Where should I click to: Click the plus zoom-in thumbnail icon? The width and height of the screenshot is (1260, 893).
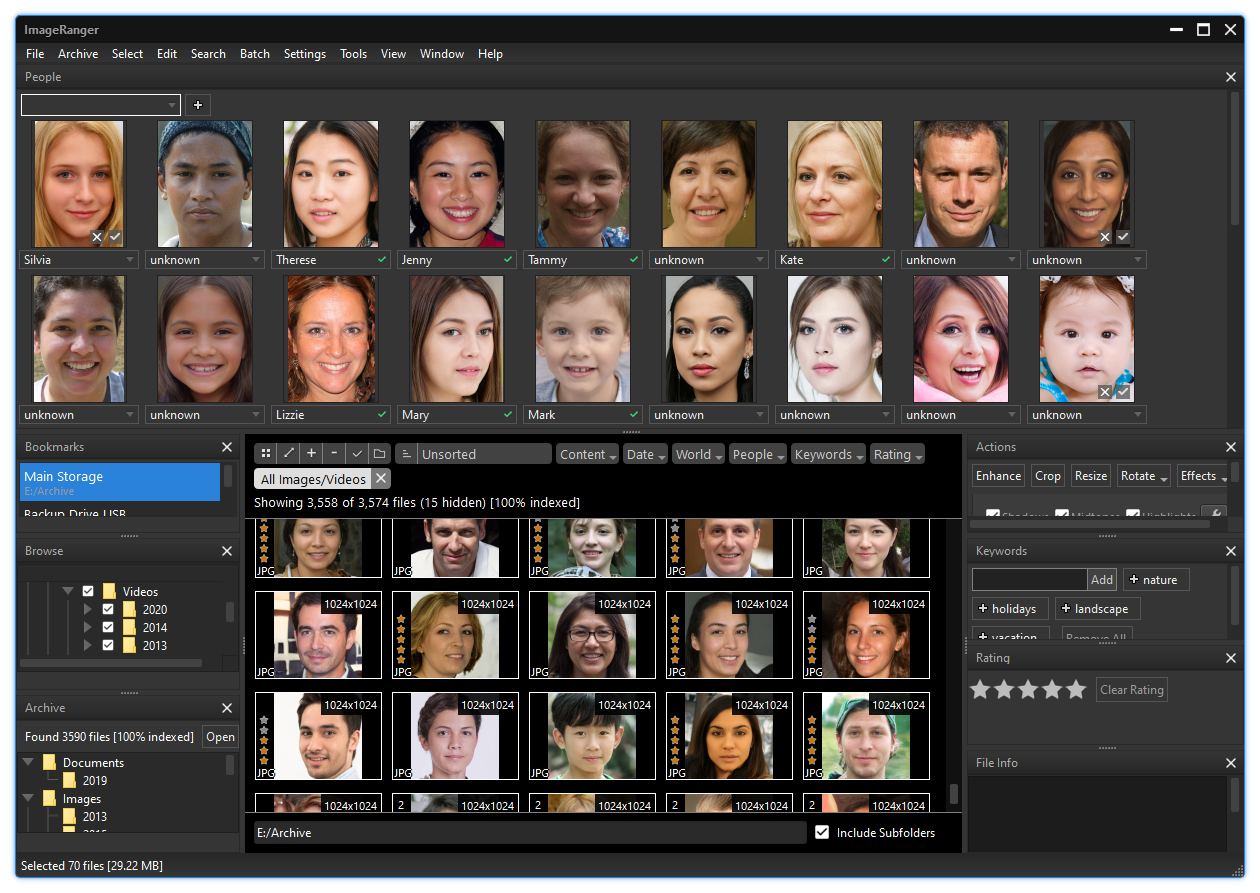click(x=311, y=454)
